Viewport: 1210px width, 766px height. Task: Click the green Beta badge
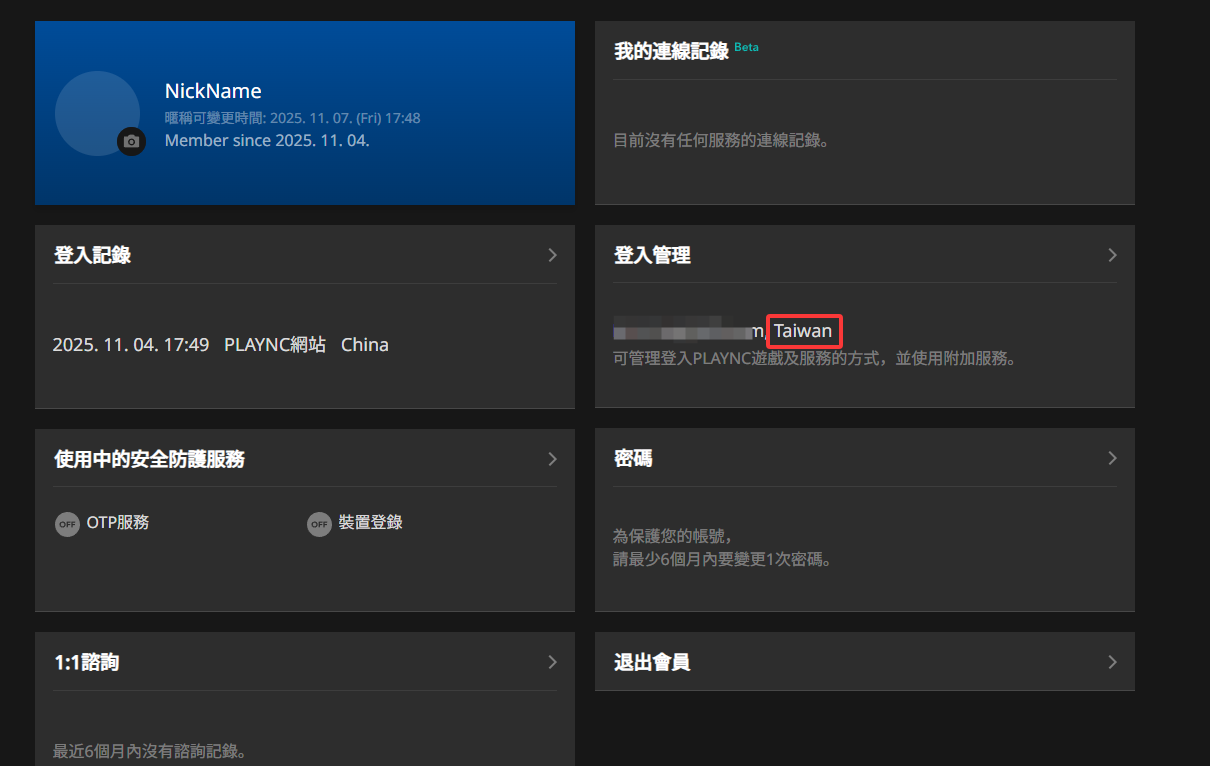pos(746,47)
